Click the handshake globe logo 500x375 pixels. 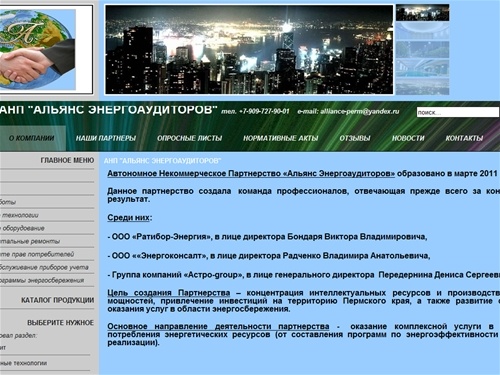point(38,49)
